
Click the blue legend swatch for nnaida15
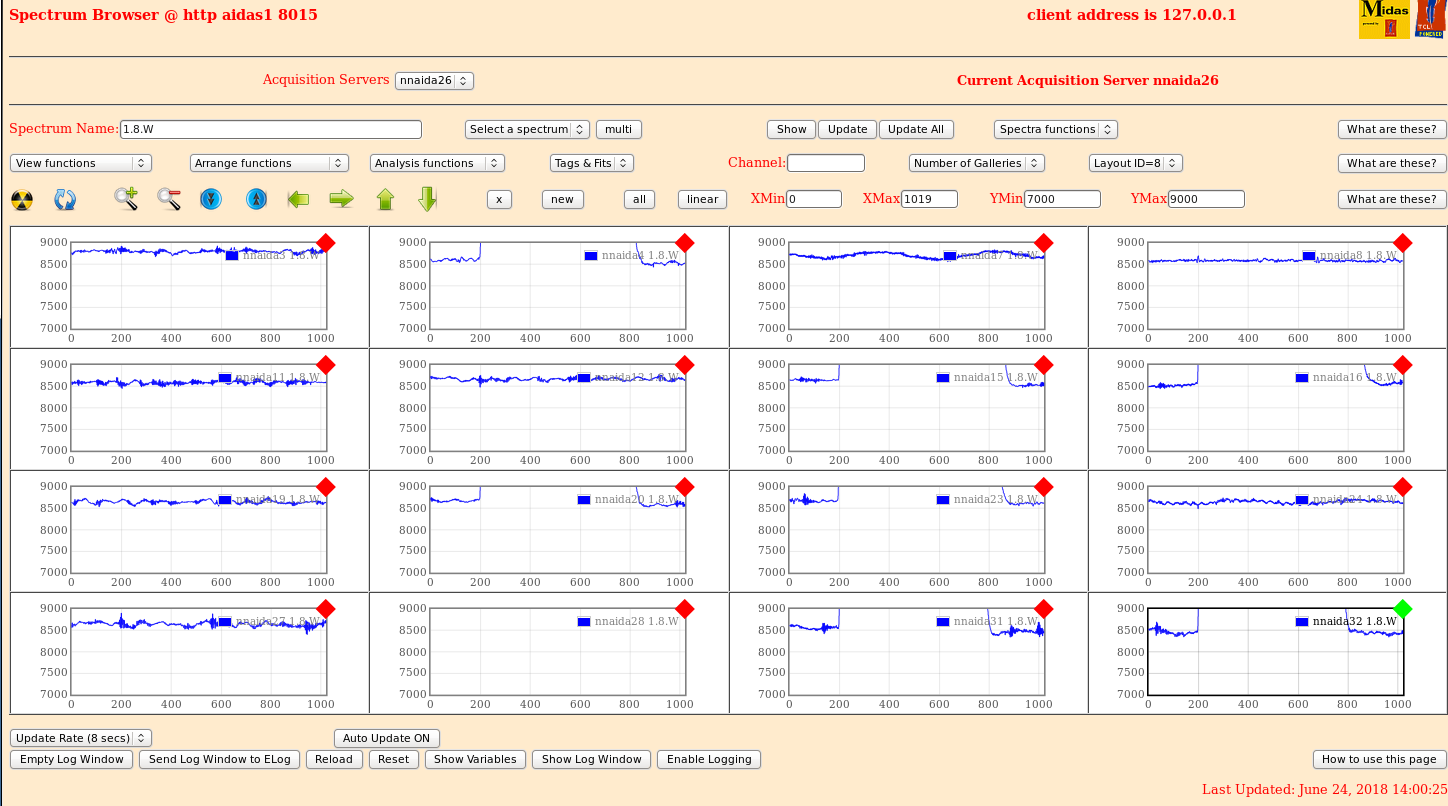pyautogui.click(x=943, y=377)
